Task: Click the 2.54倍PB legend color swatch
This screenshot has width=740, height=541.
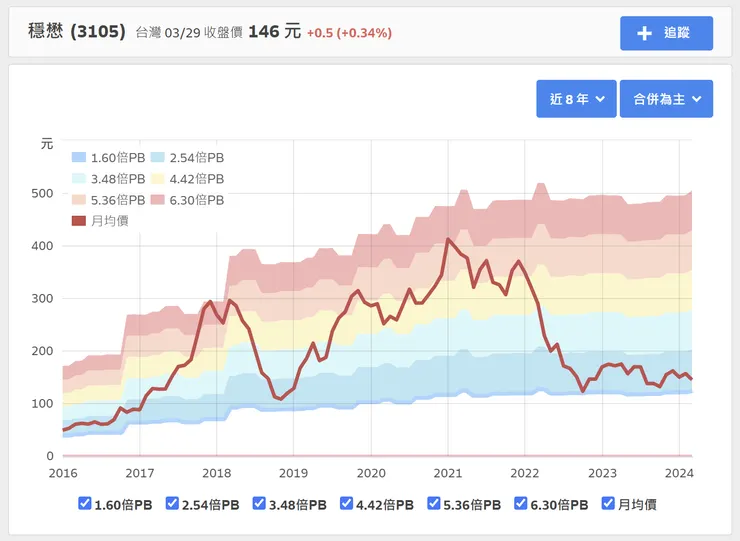Action: pyautogui.click(x=157, y=157)
